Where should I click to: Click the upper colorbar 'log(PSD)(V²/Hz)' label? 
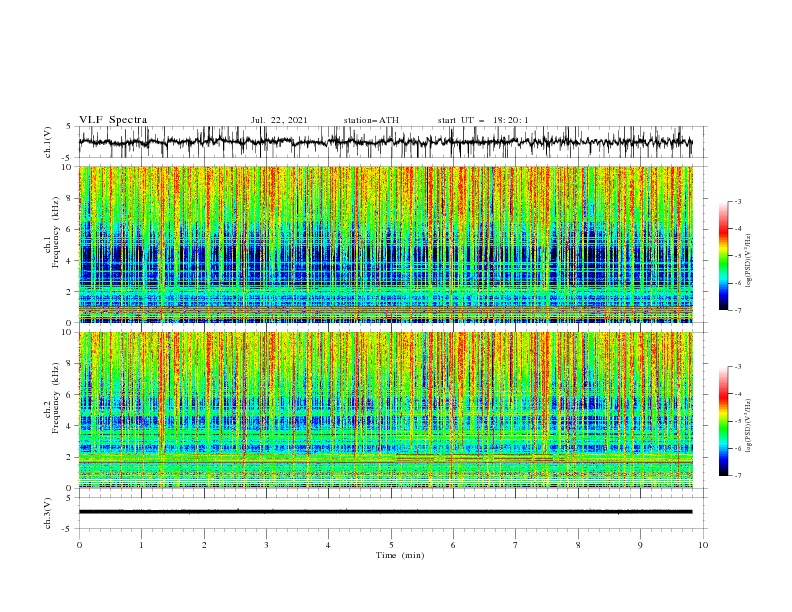coord(749,261)
